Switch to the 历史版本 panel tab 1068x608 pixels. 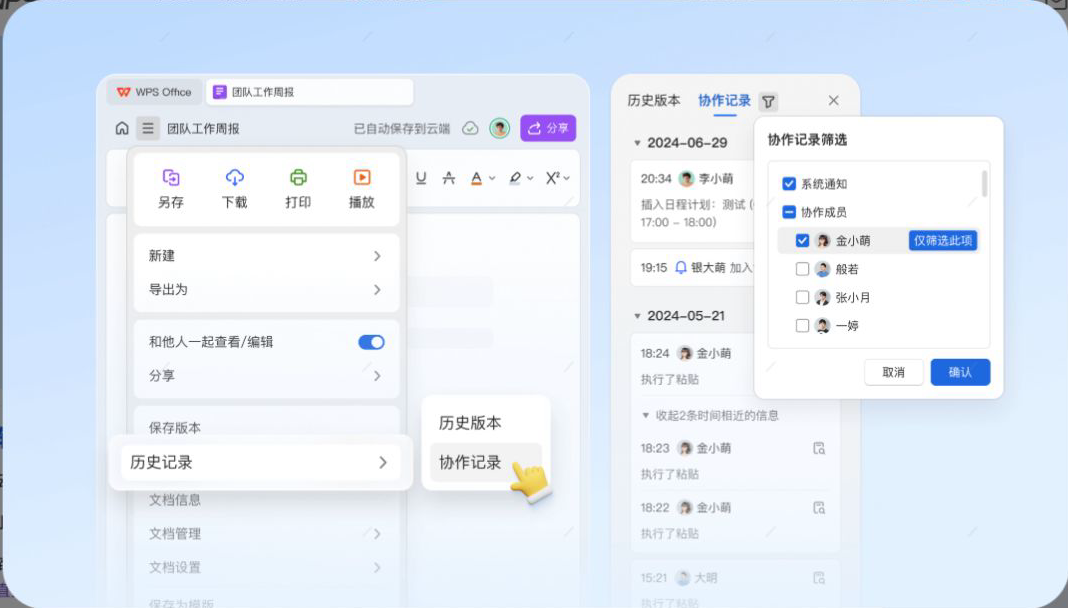(x=654, y=101)
